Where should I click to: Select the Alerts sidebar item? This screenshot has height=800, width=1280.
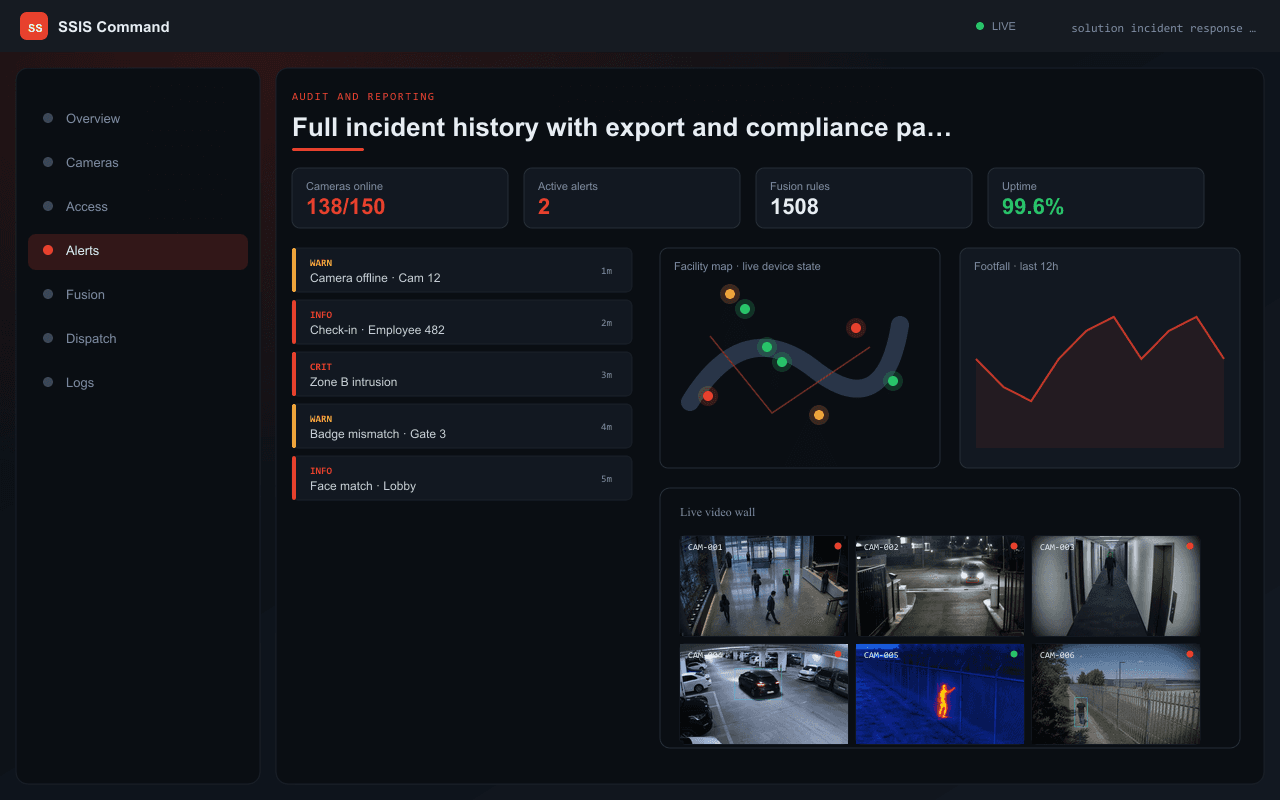pyautogui.click(x=138, y=251)
